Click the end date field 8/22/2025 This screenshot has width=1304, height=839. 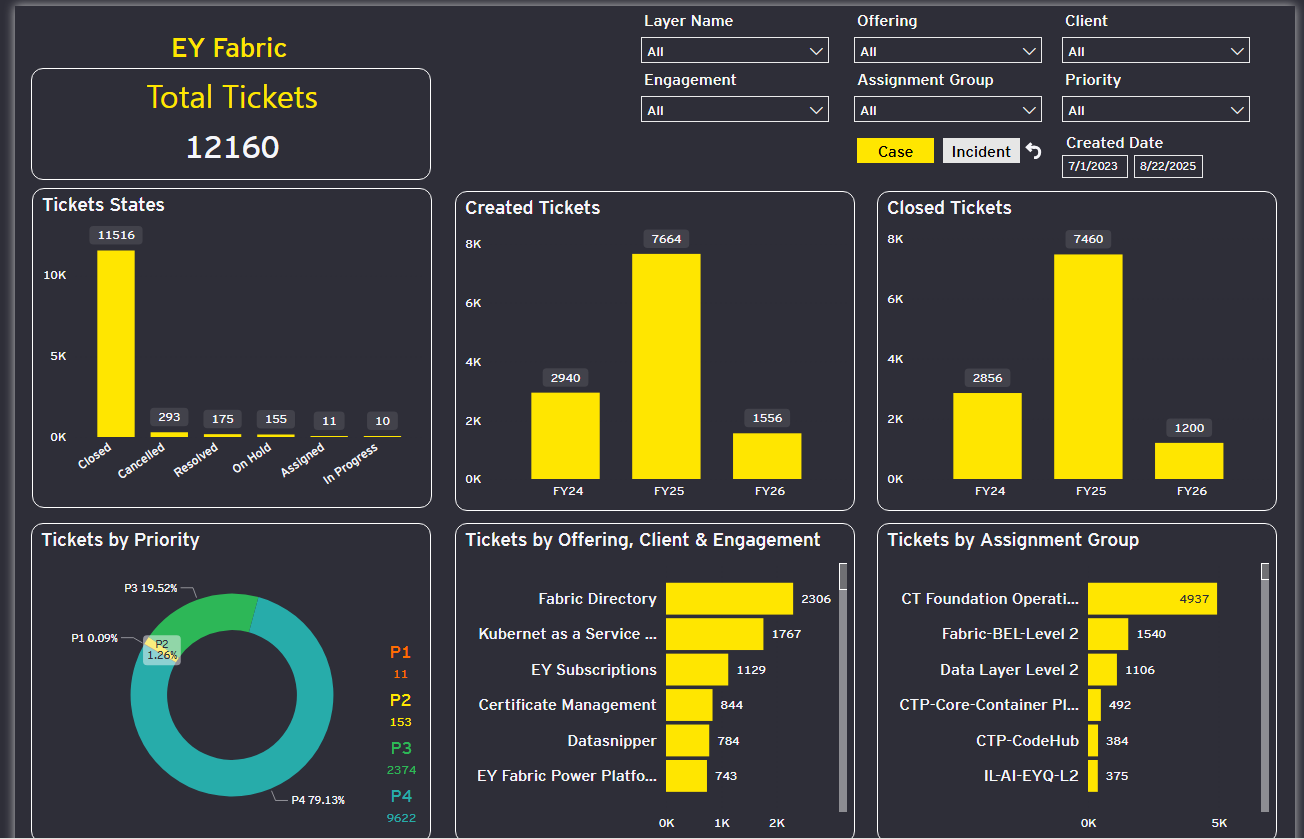coord(1168,167)
